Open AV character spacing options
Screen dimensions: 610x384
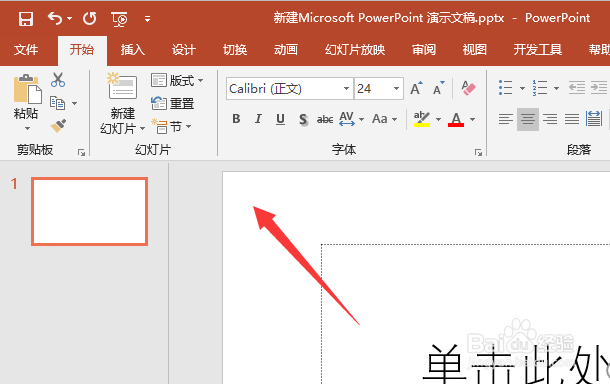point(351,119)
